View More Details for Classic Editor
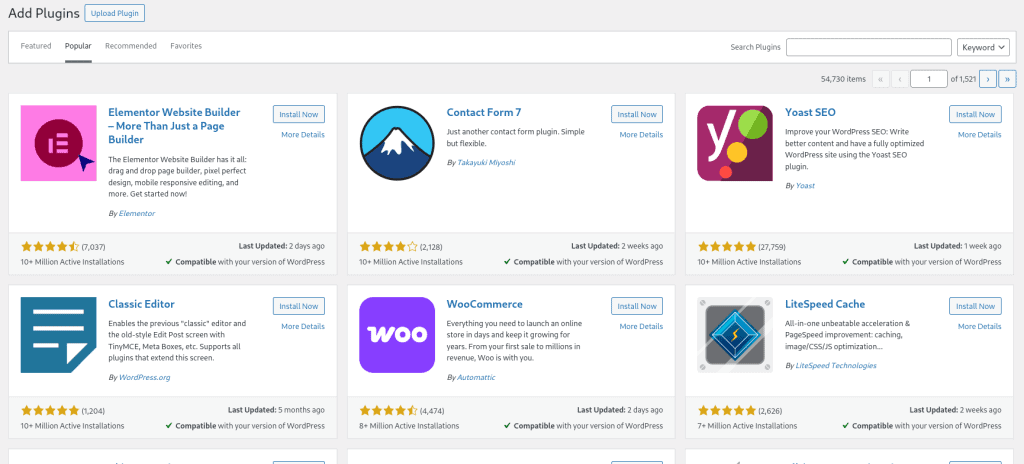 tap(303, 326)
